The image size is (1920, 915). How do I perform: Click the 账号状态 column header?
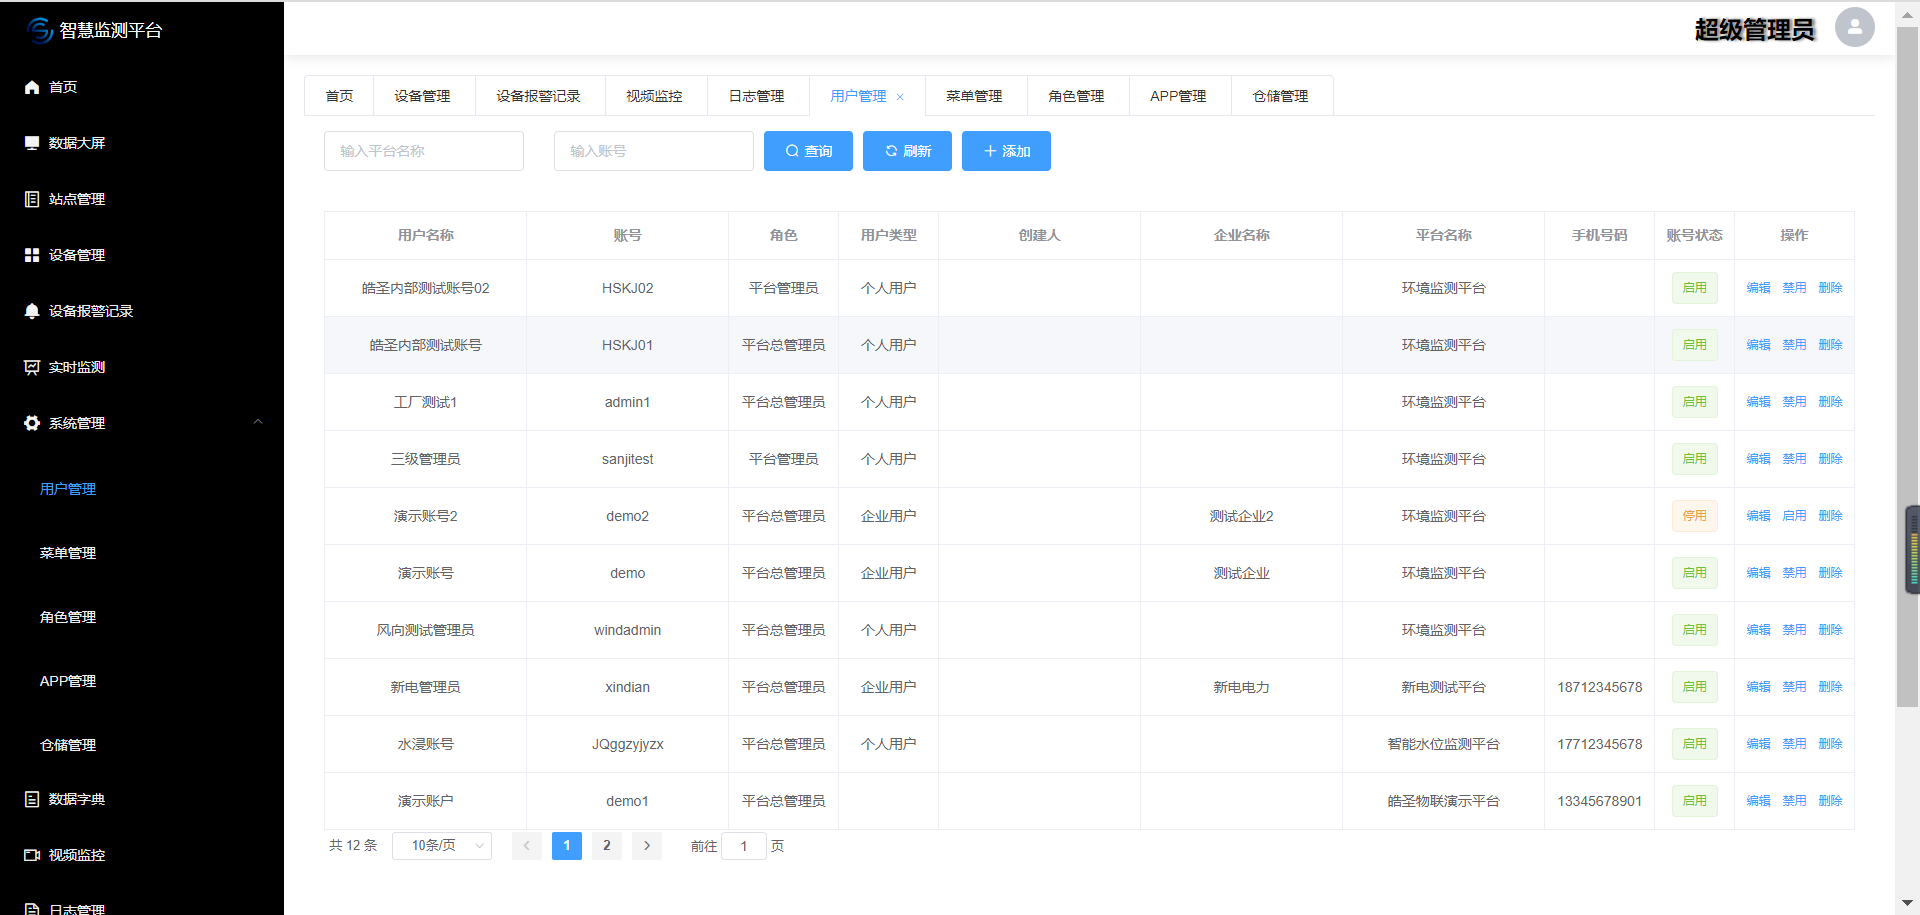1694,235
